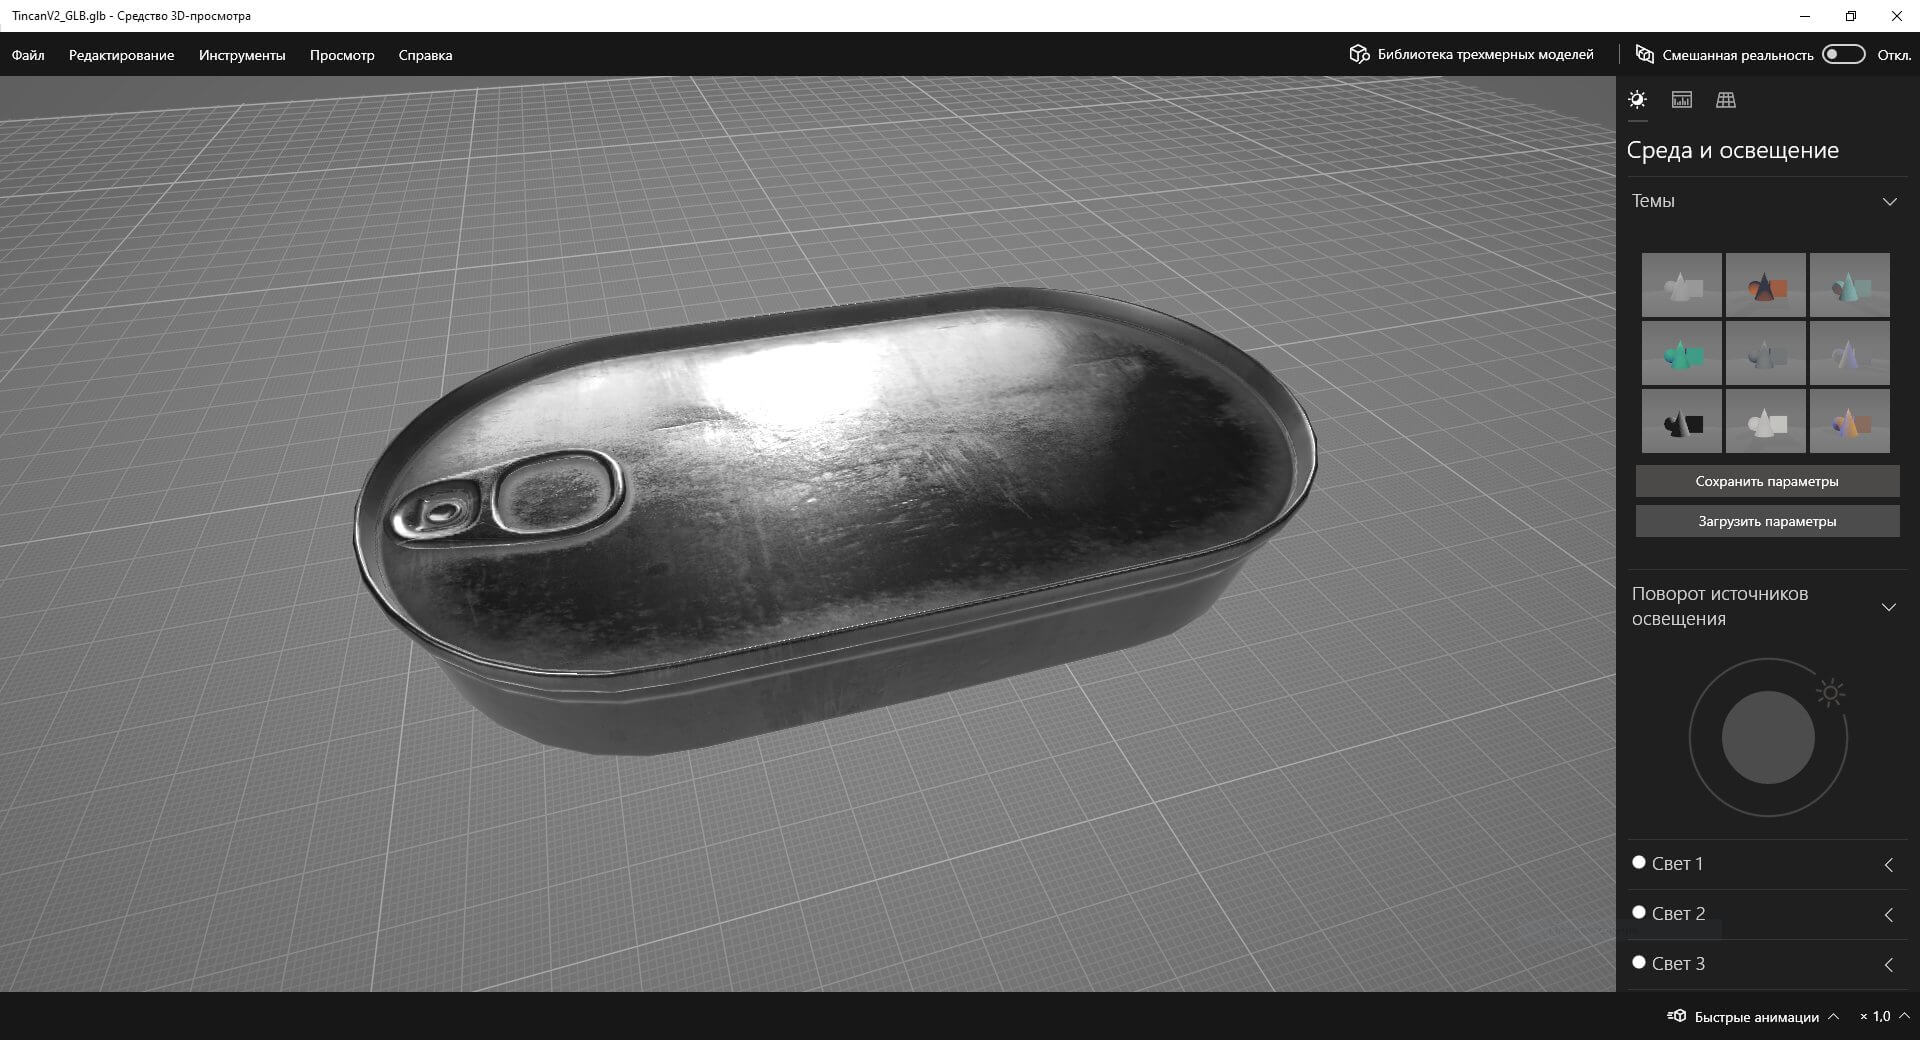
Task: Click the 3D model library cube icon
Action: click(x=1359, y=54)
